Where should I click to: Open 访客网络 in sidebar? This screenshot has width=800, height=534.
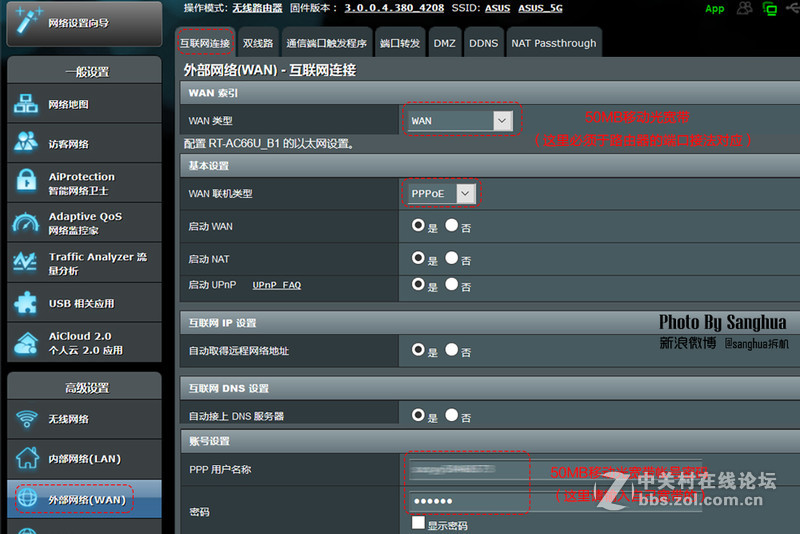pos(85,144)
